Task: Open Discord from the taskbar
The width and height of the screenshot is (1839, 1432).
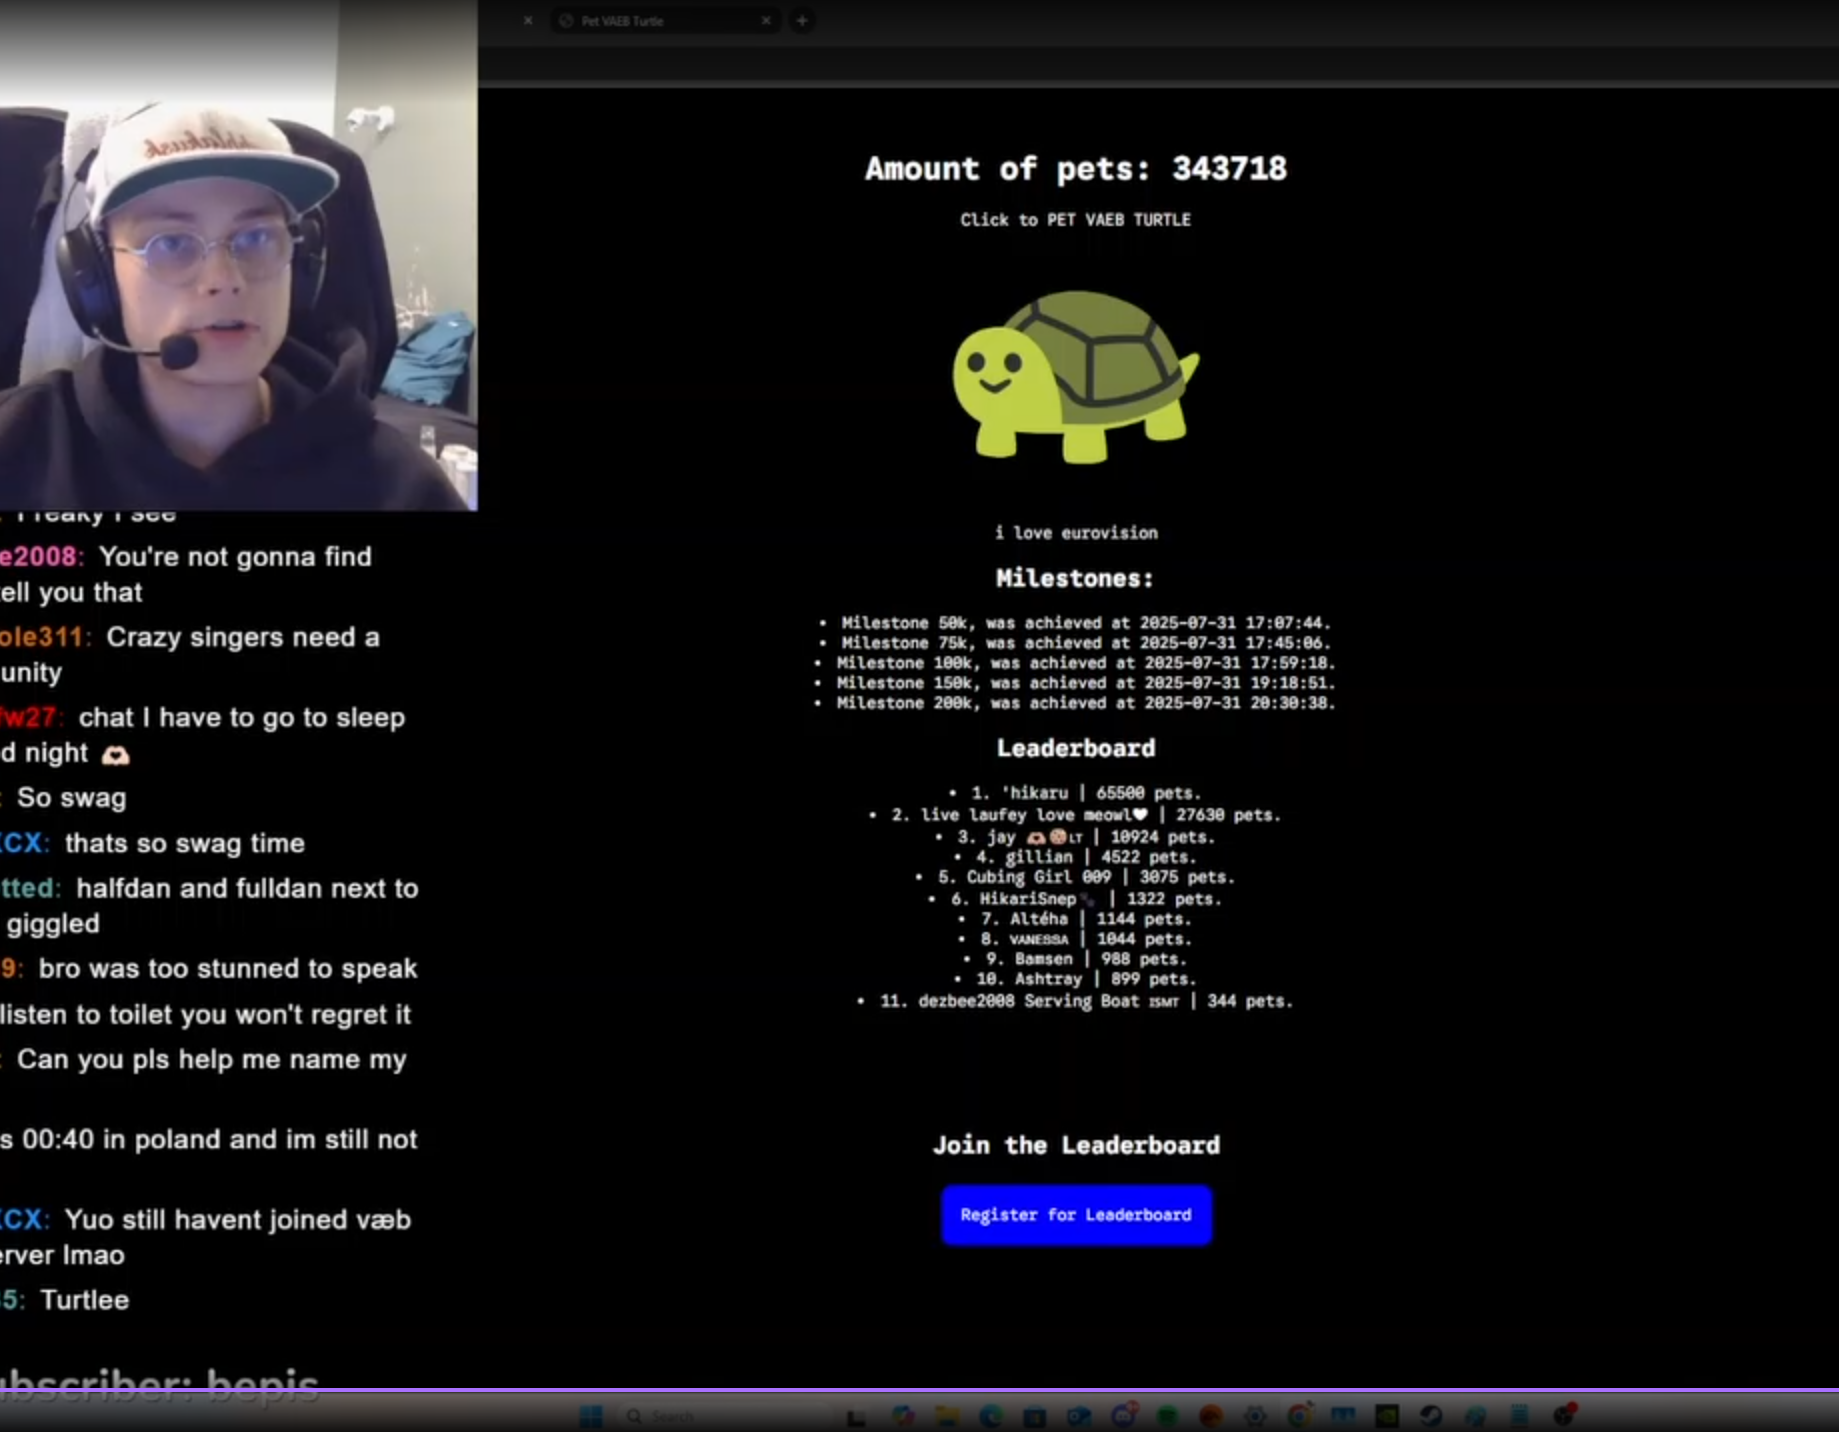Action: click(1123, 1416)
